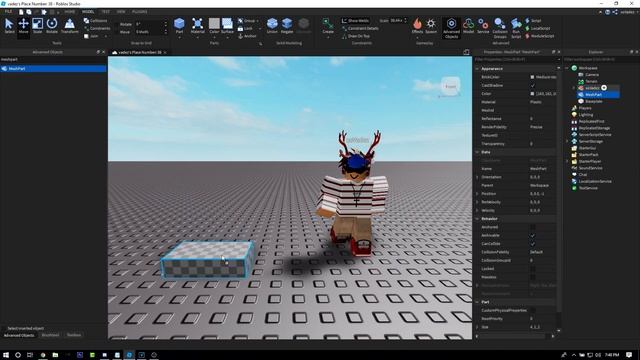The image size is (640, 360).
Task: Click the Filter workspace search field
Action: coord(601,60)
